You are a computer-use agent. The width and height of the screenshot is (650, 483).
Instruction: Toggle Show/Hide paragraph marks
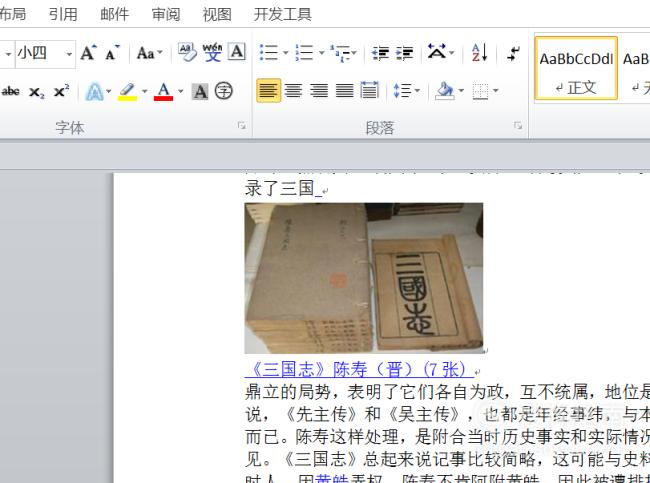pyautogui.click(x=514, y=53)
